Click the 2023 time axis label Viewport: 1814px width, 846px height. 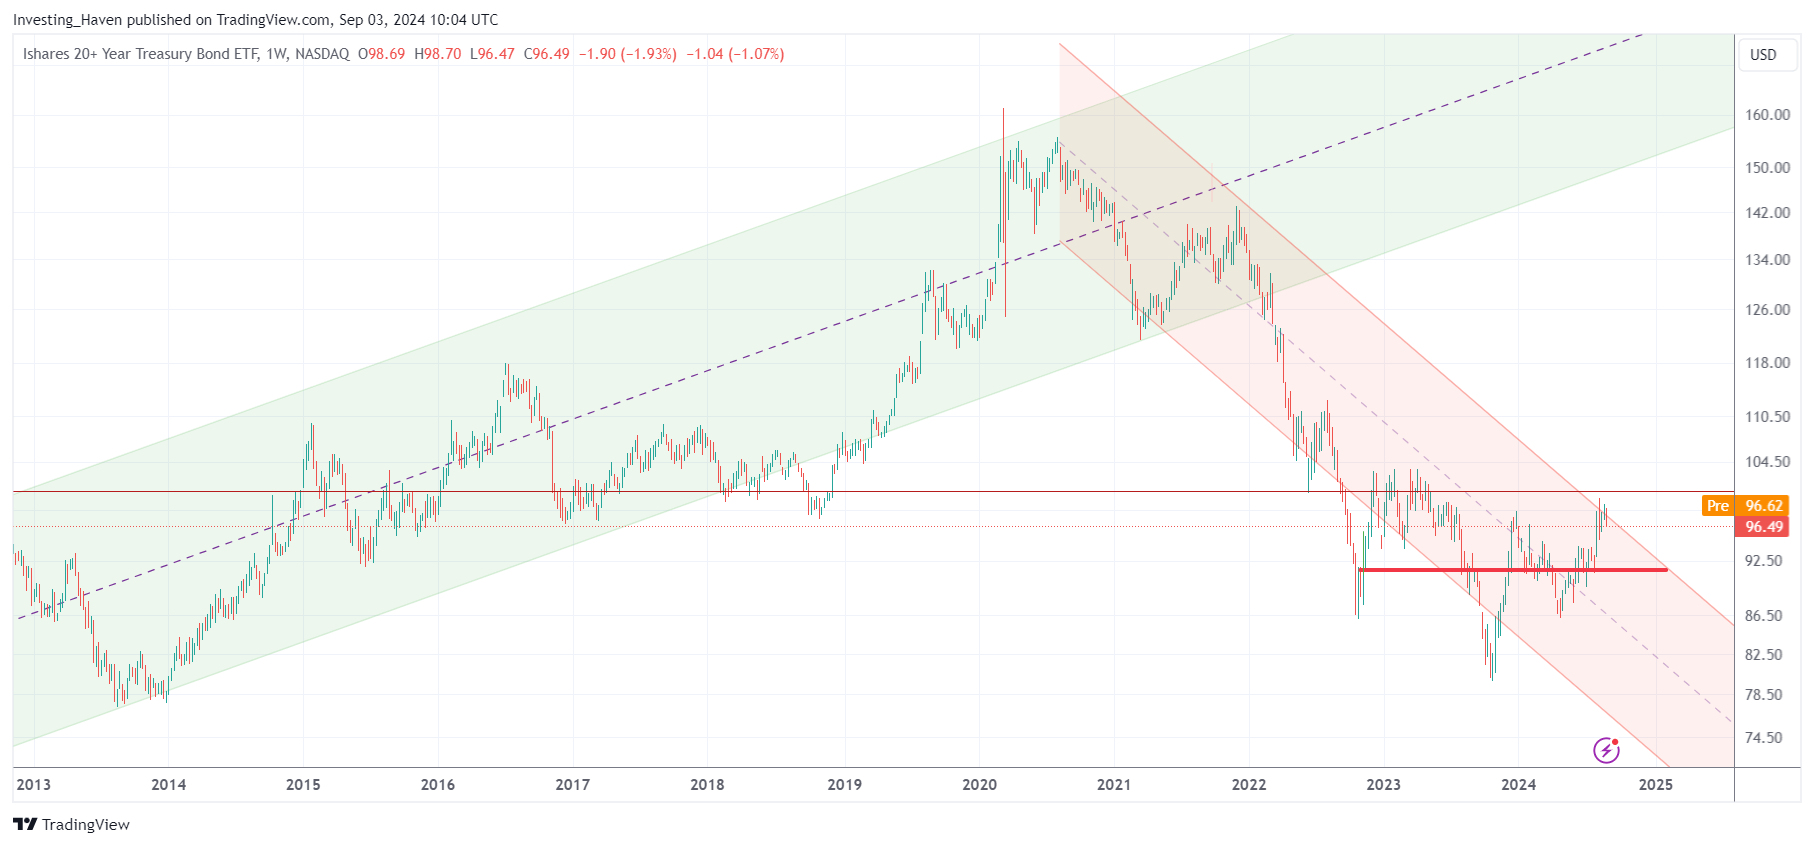coord(1384,785)
